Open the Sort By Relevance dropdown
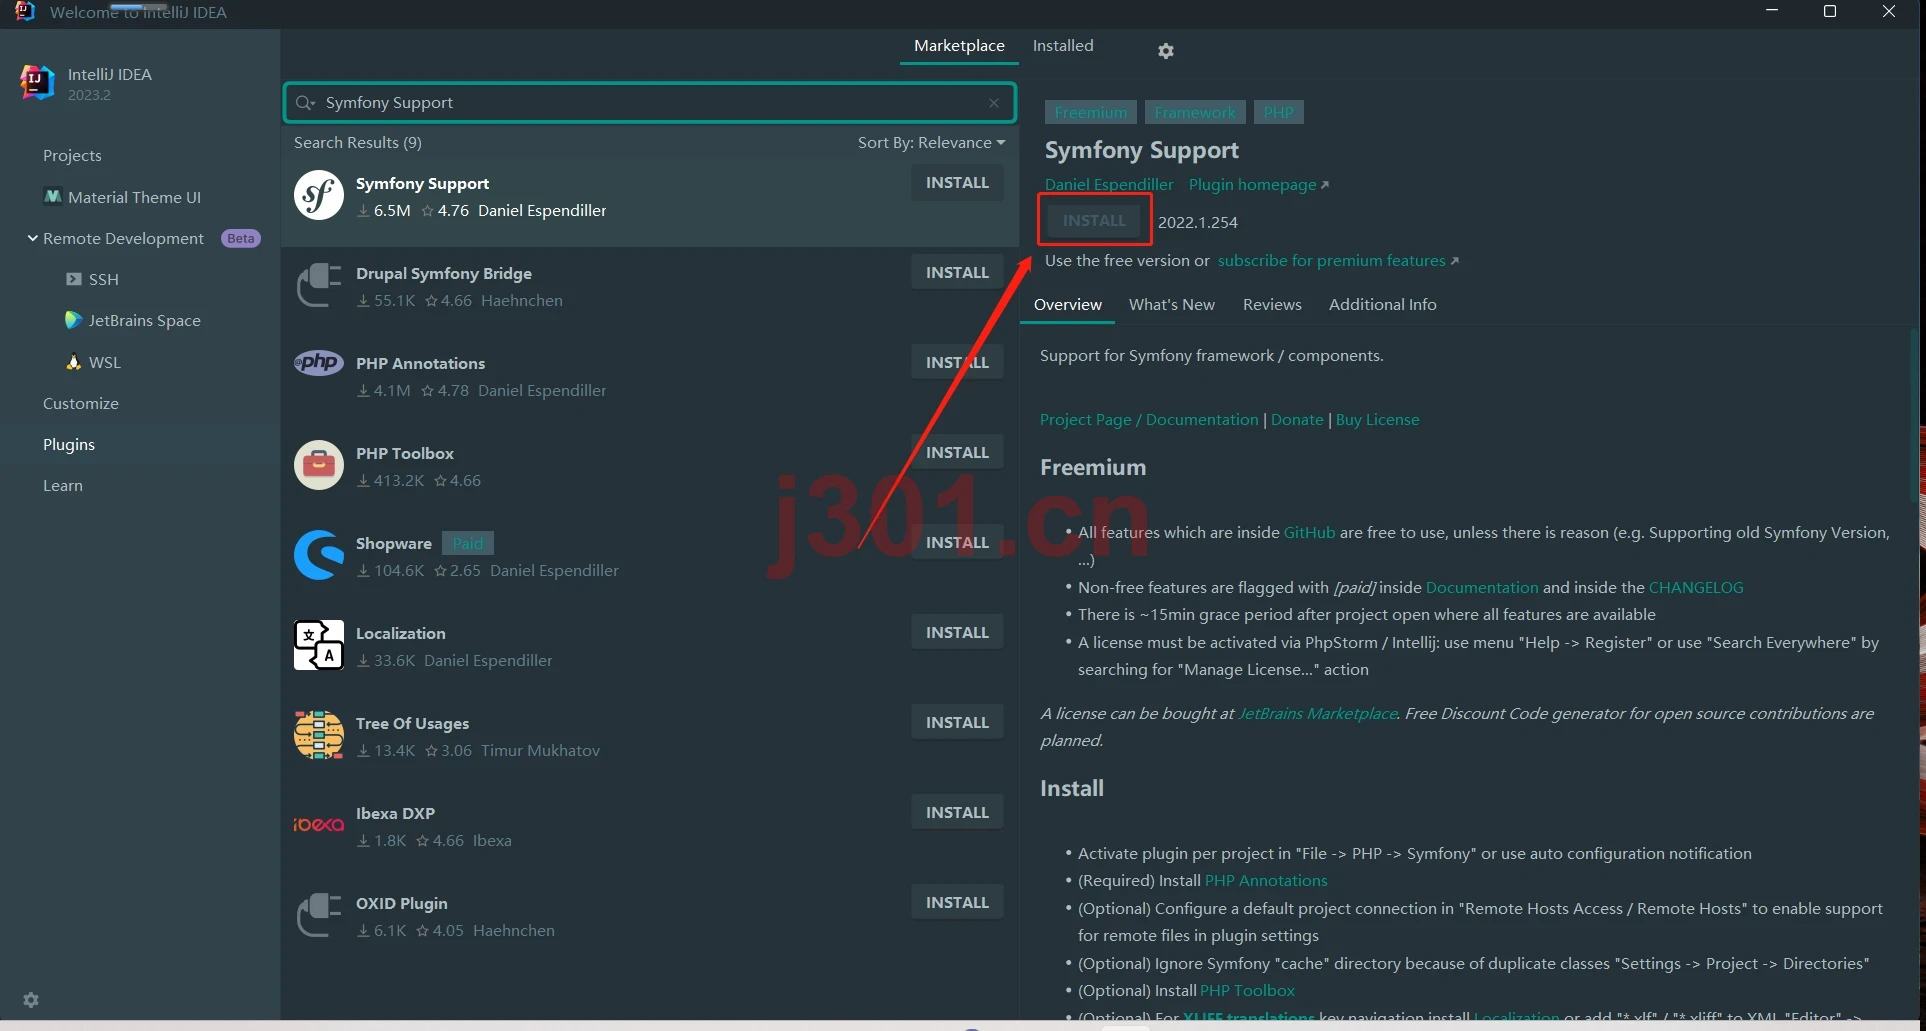The image size is (1926, 1031). tap(931, 143)
